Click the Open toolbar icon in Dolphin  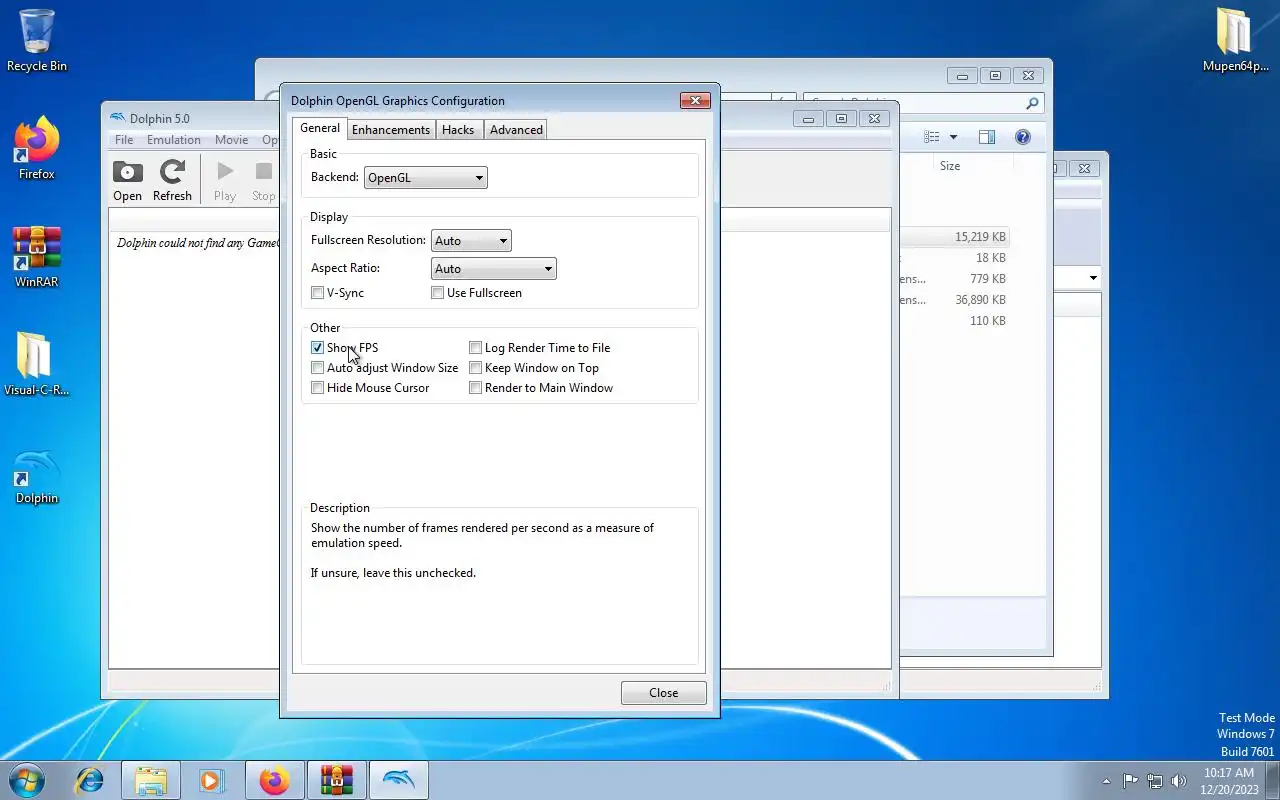click(127, 180)
